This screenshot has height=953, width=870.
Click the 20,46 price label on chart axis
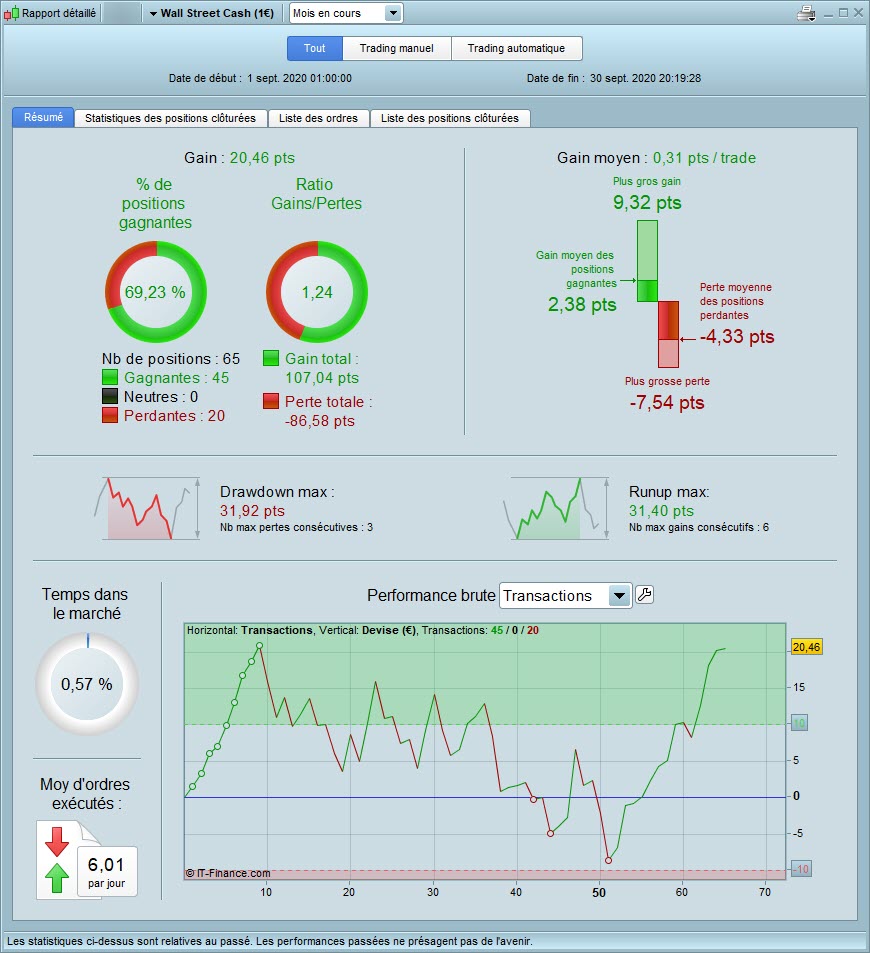coord(806,647)
